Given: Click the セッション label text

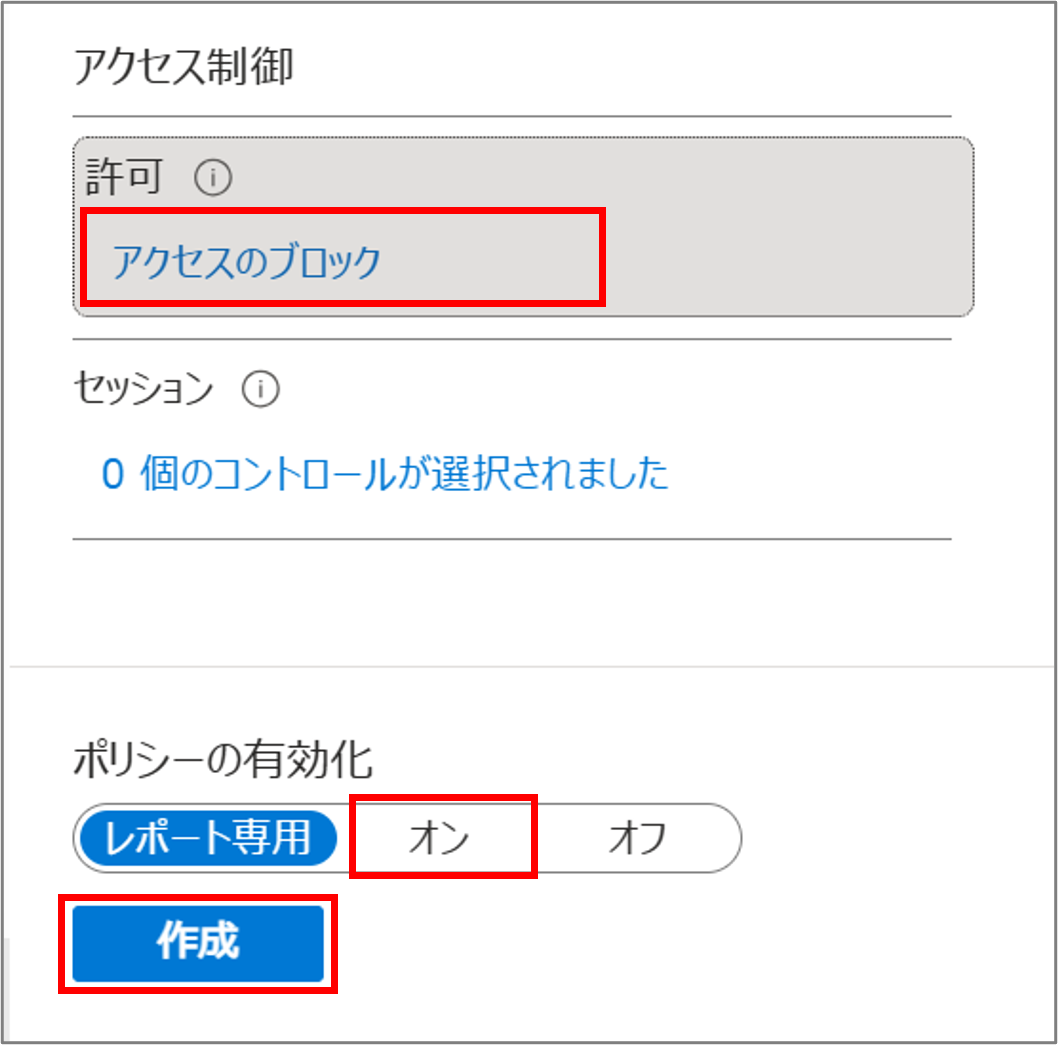Looking at the screenshot, I should (144, 389).
